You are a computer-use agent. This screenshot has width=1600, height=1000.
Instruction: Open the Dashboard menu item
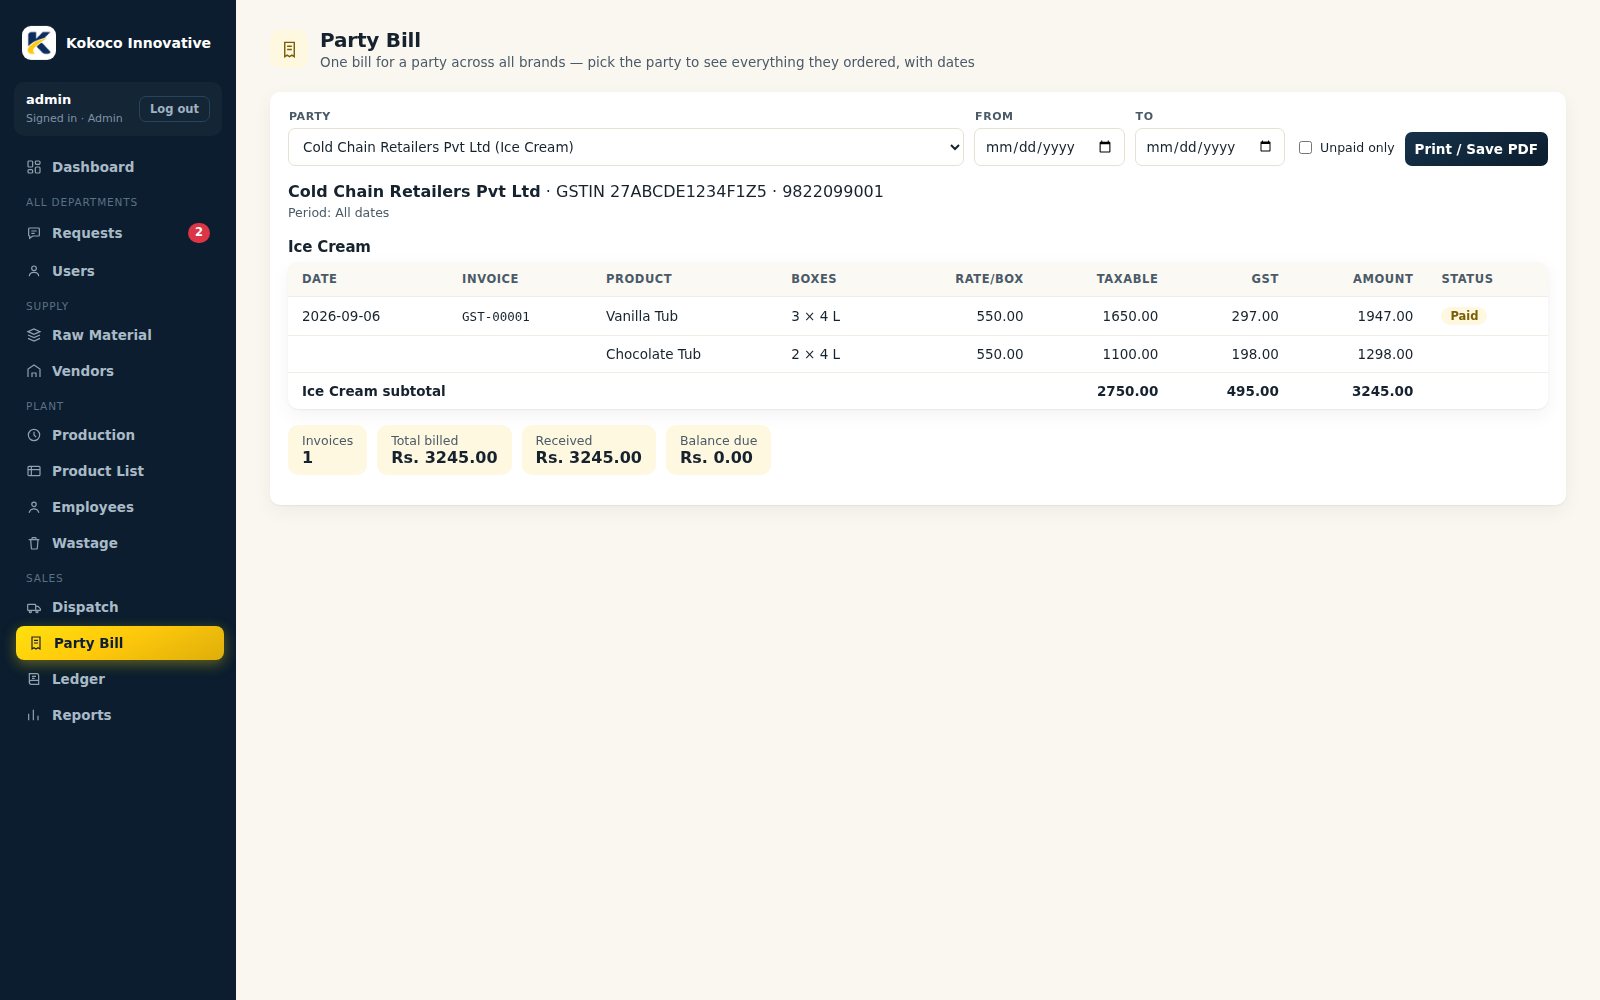(120, 167)
